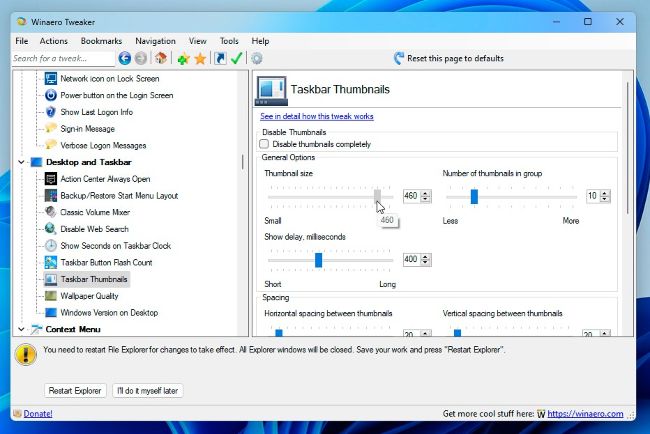Open the Tools menu

229,41
